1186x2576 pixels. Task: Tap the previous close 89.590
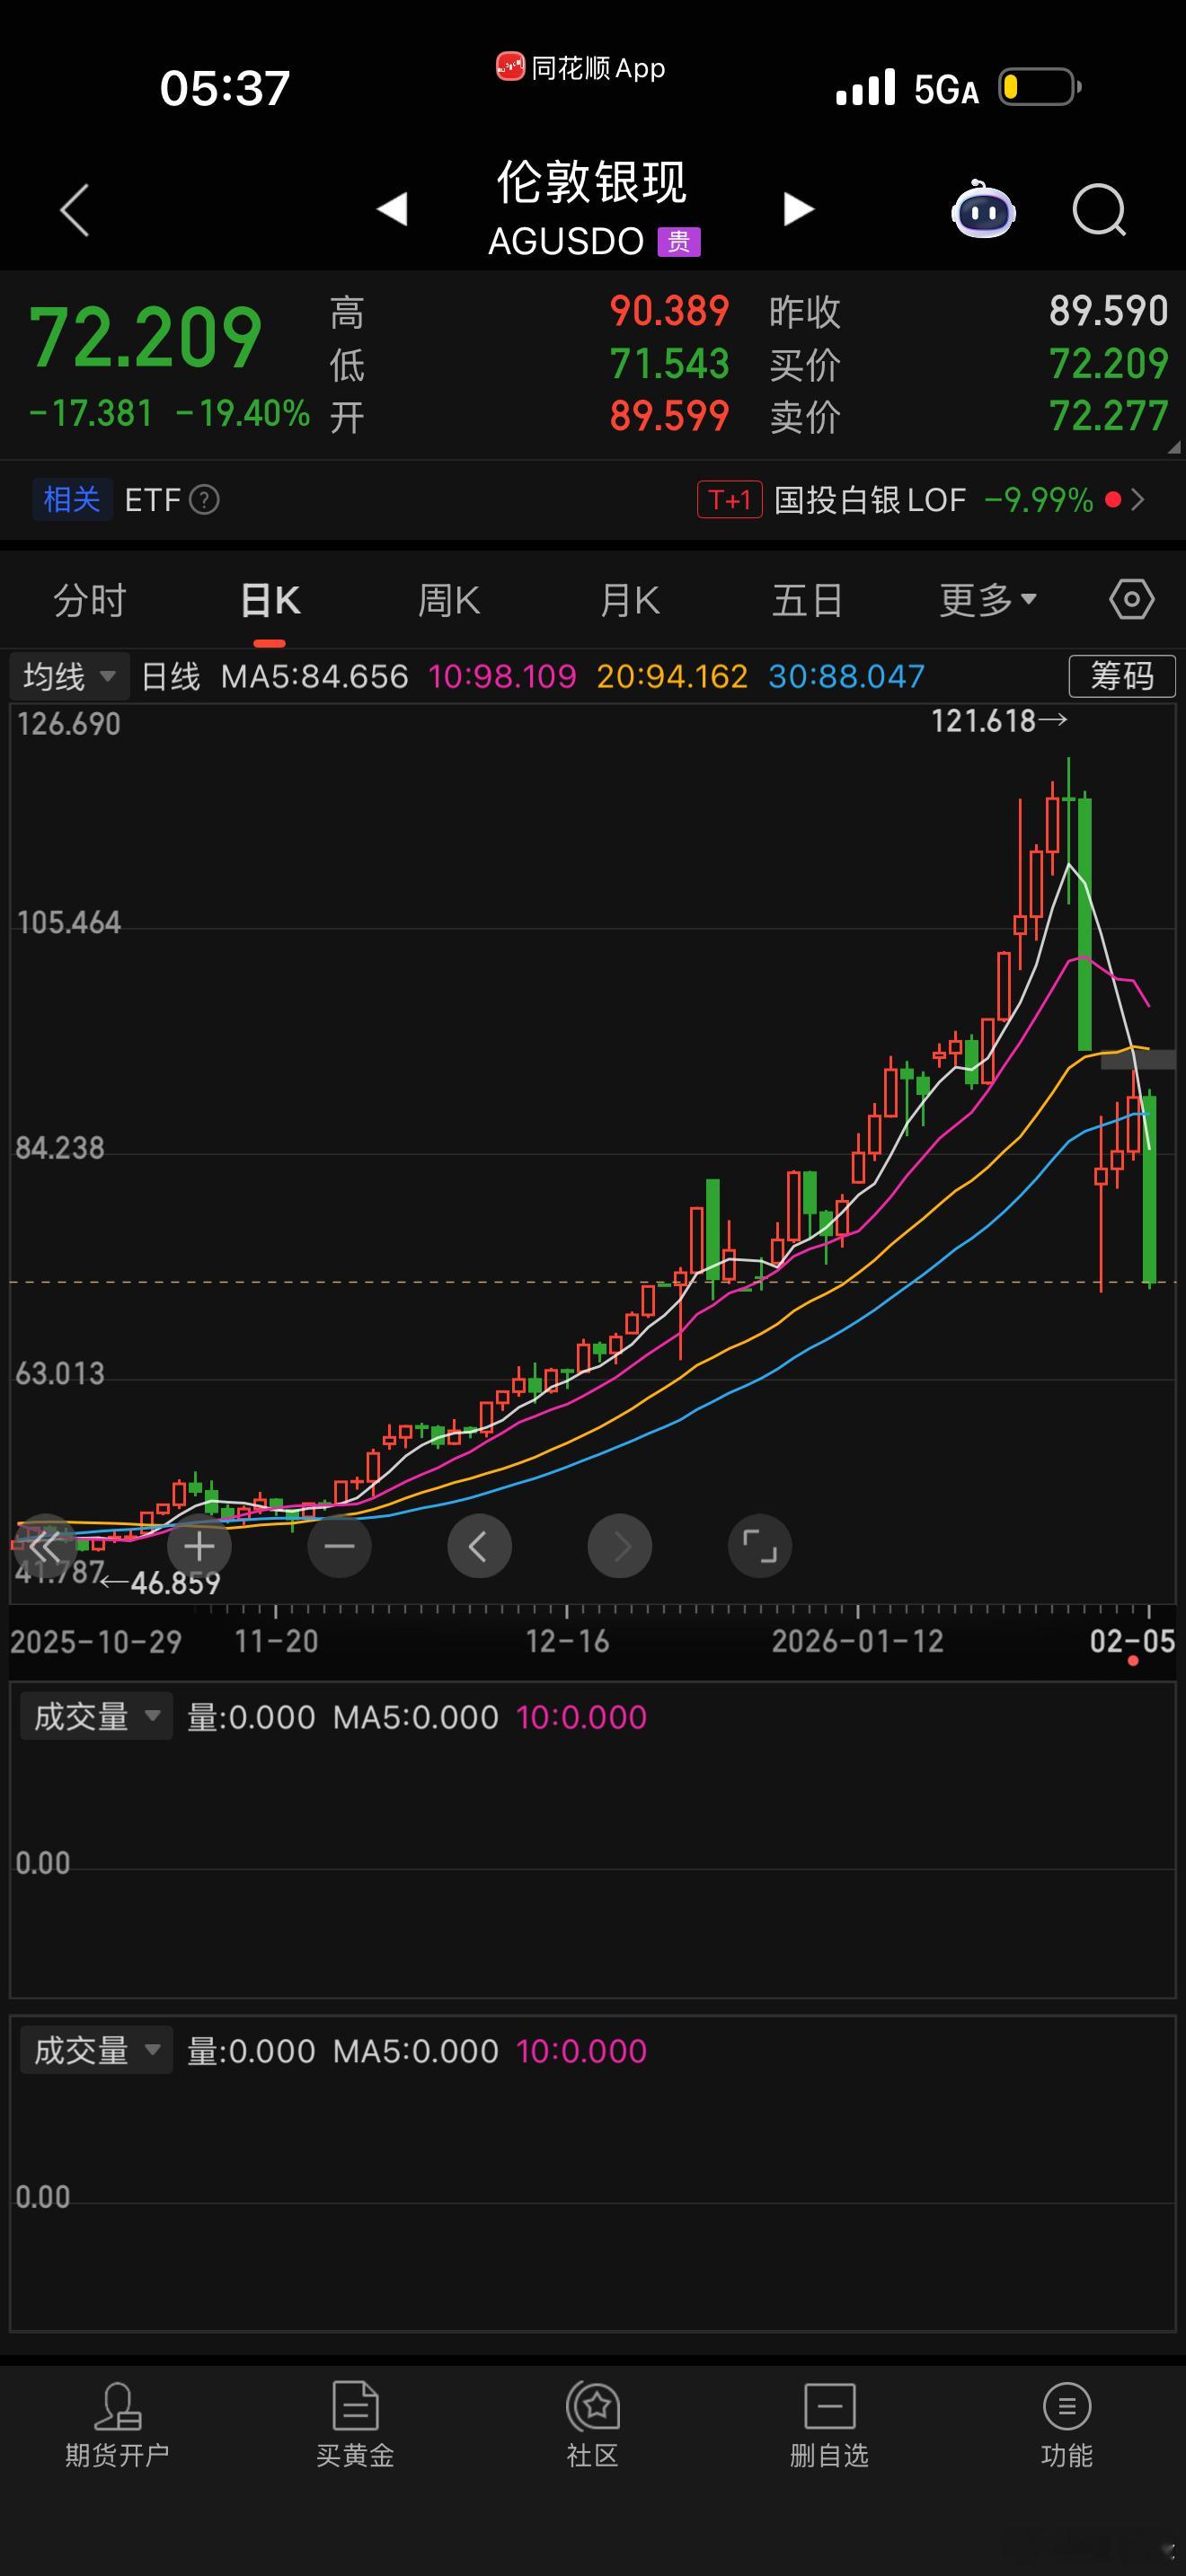coord(1108,311)
